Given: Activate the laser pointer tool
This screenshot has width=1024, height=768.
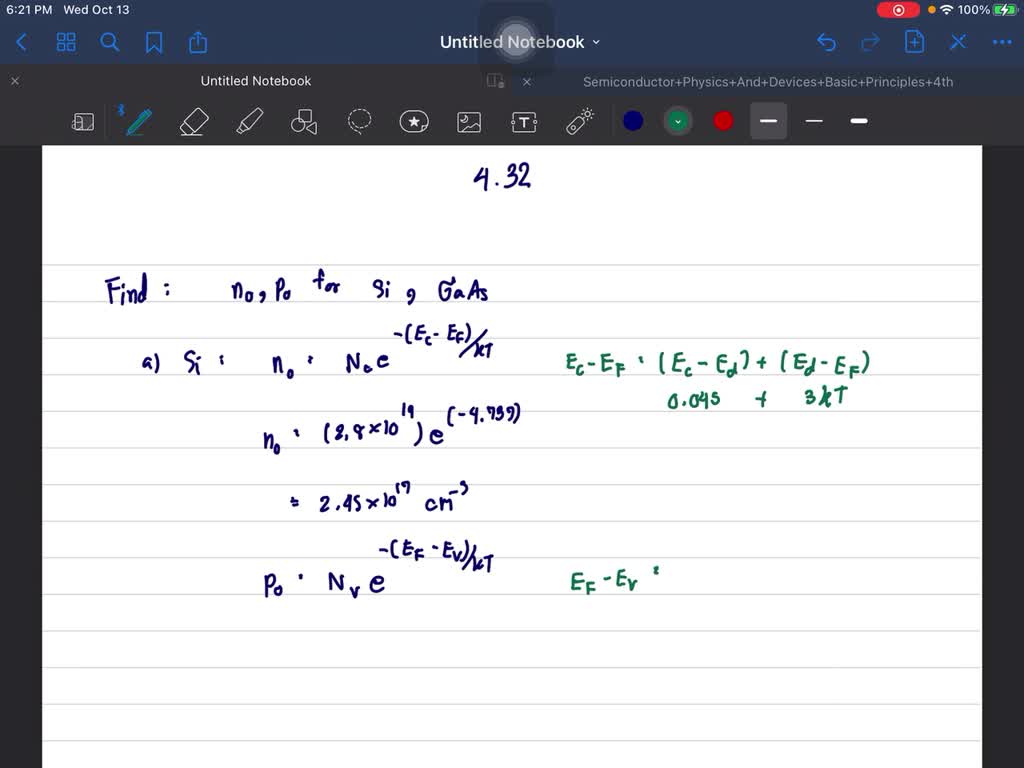Looking at the screenshot, I should pyautogui.click(x=579, y=120).
